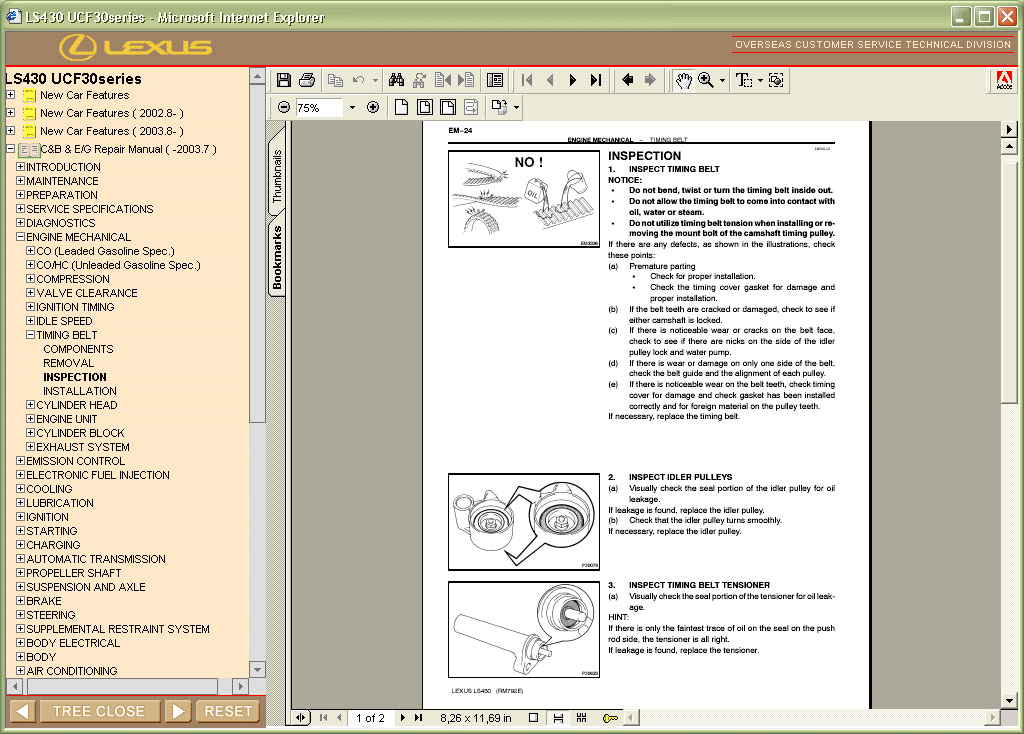Open the document pane menu arrow
This screenshot has width=1024, height=734.
coord(1009,129)
